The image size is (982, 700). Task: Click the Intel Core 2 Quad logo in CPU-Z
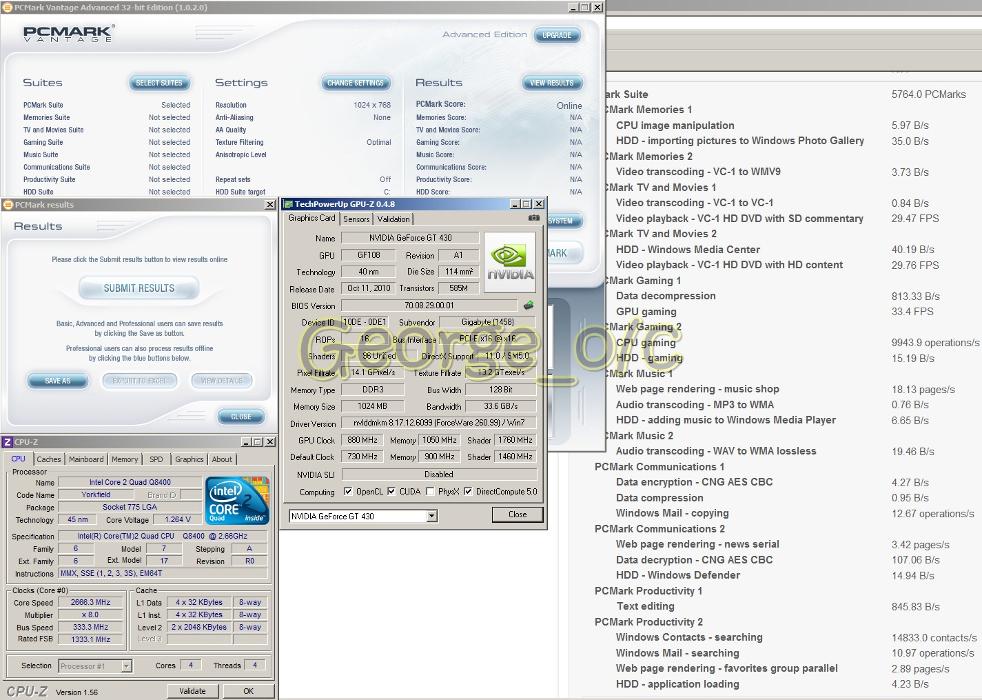[237, 500]
